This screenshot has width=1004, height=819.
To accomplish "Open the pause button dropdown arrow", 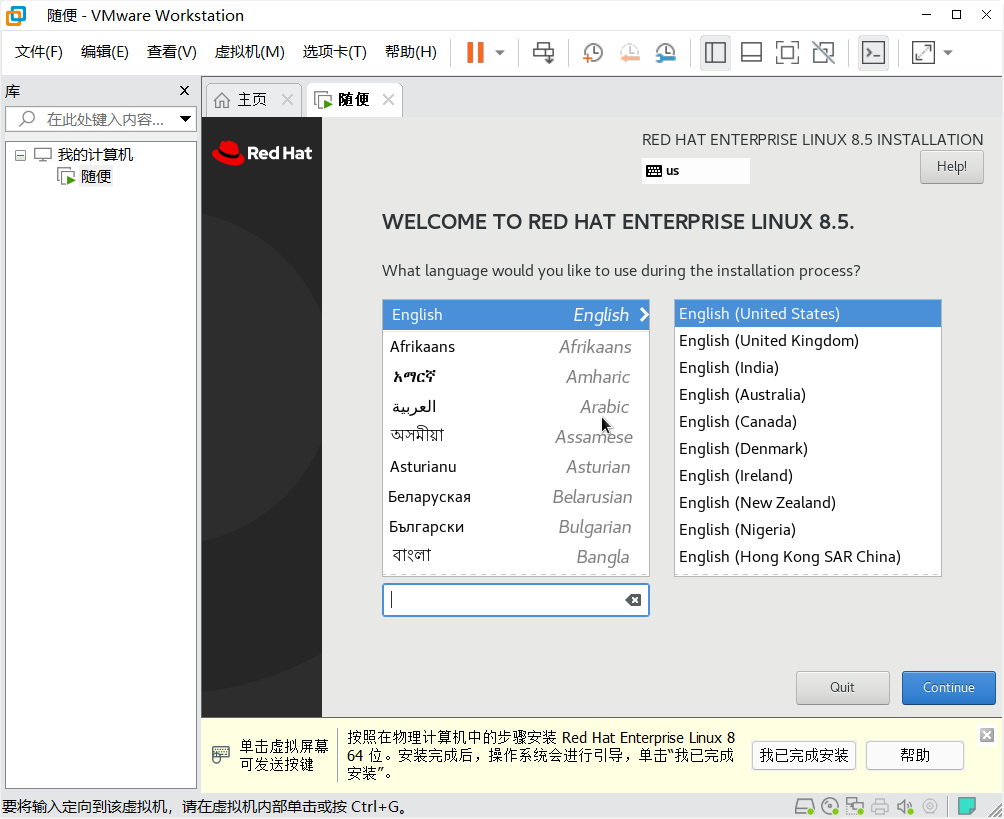I will click(500, 53).
